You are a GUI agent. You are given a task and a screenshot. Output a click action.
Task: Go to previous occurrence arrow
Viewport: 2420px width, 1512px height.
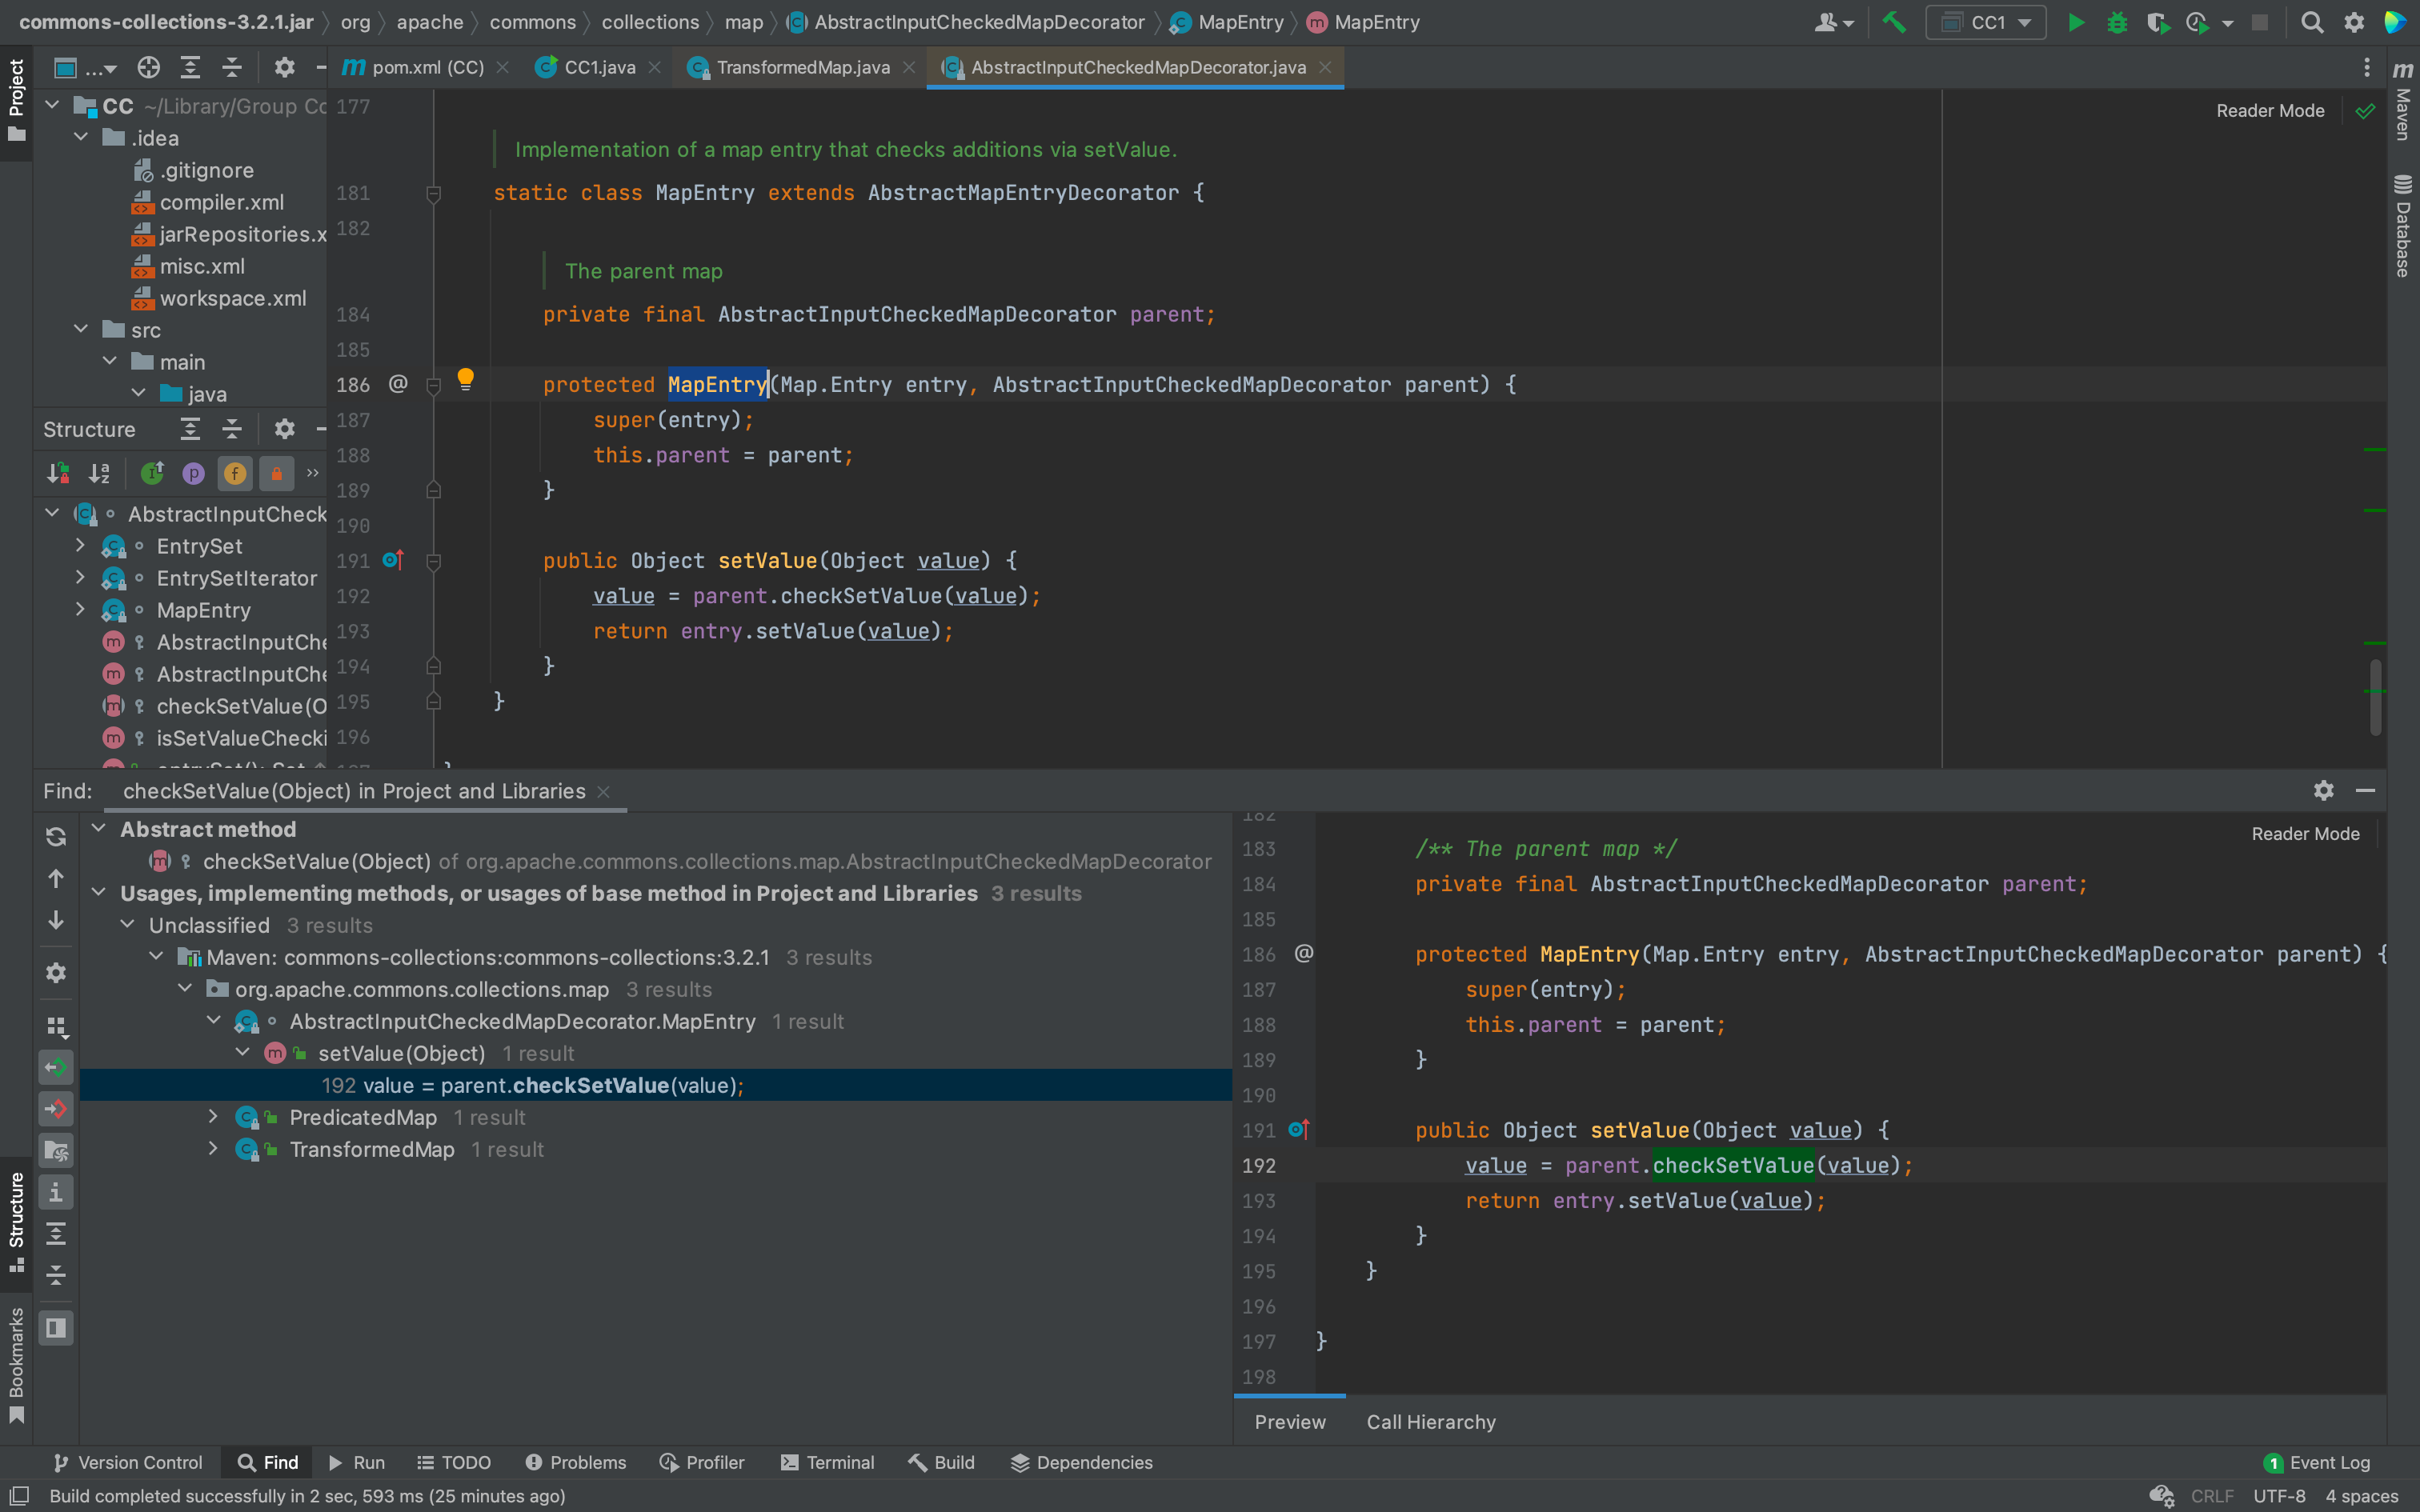(x=56, y=878)
